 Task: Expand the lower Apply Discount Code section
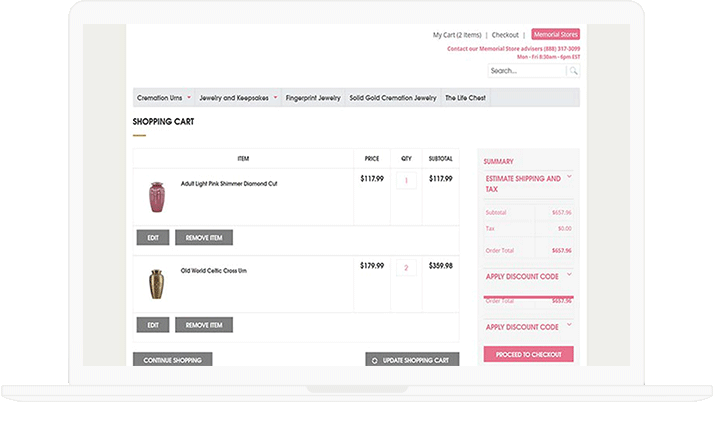[569, 326]
